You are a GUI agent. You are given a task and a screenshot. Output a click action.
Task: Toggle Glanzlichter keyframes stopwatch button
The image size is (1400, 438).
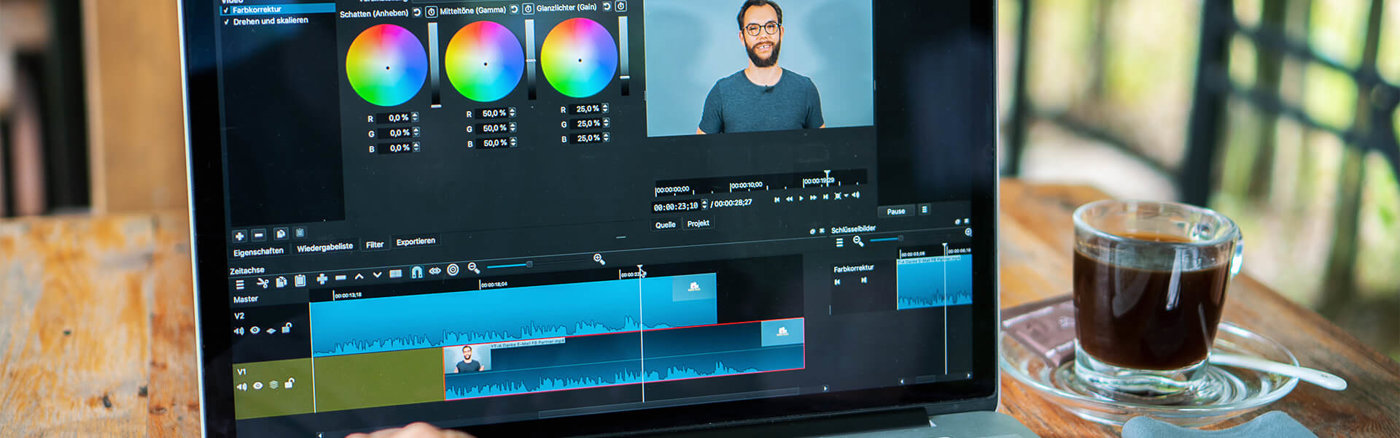click(x=621, y=6)
